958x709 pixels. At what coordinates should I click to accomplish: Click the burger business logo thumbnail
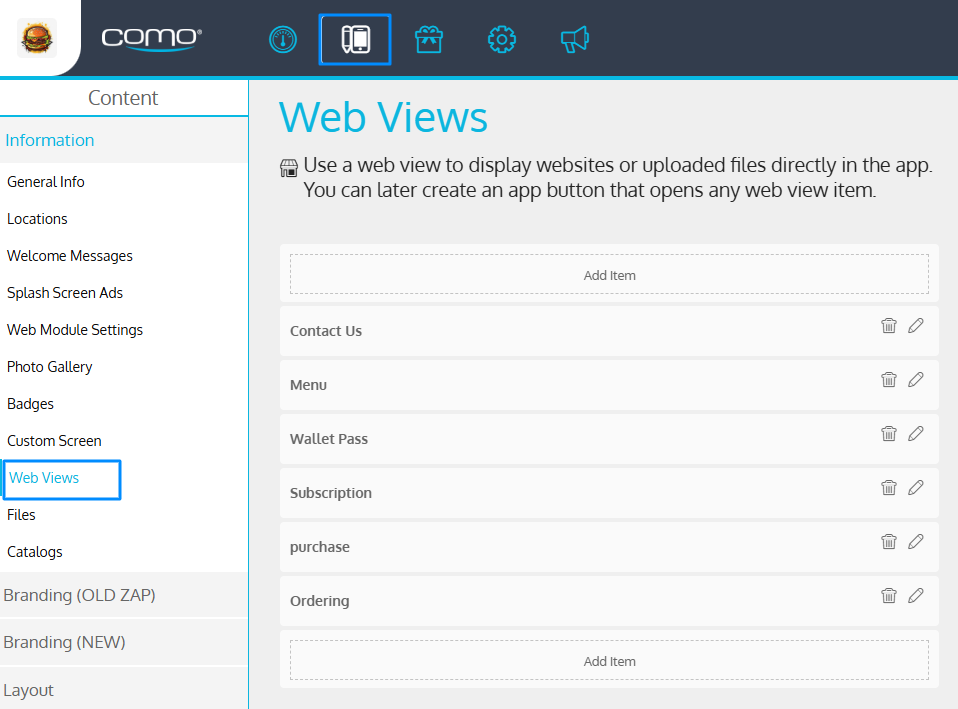point(38,39)
